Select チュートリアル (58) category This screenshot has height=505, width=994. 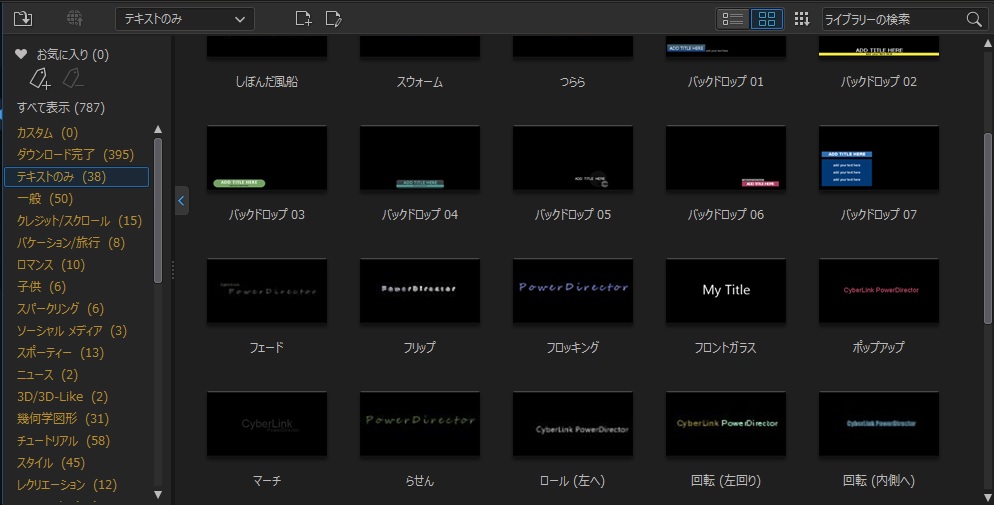pyautogui.click(x=63, y=440)
